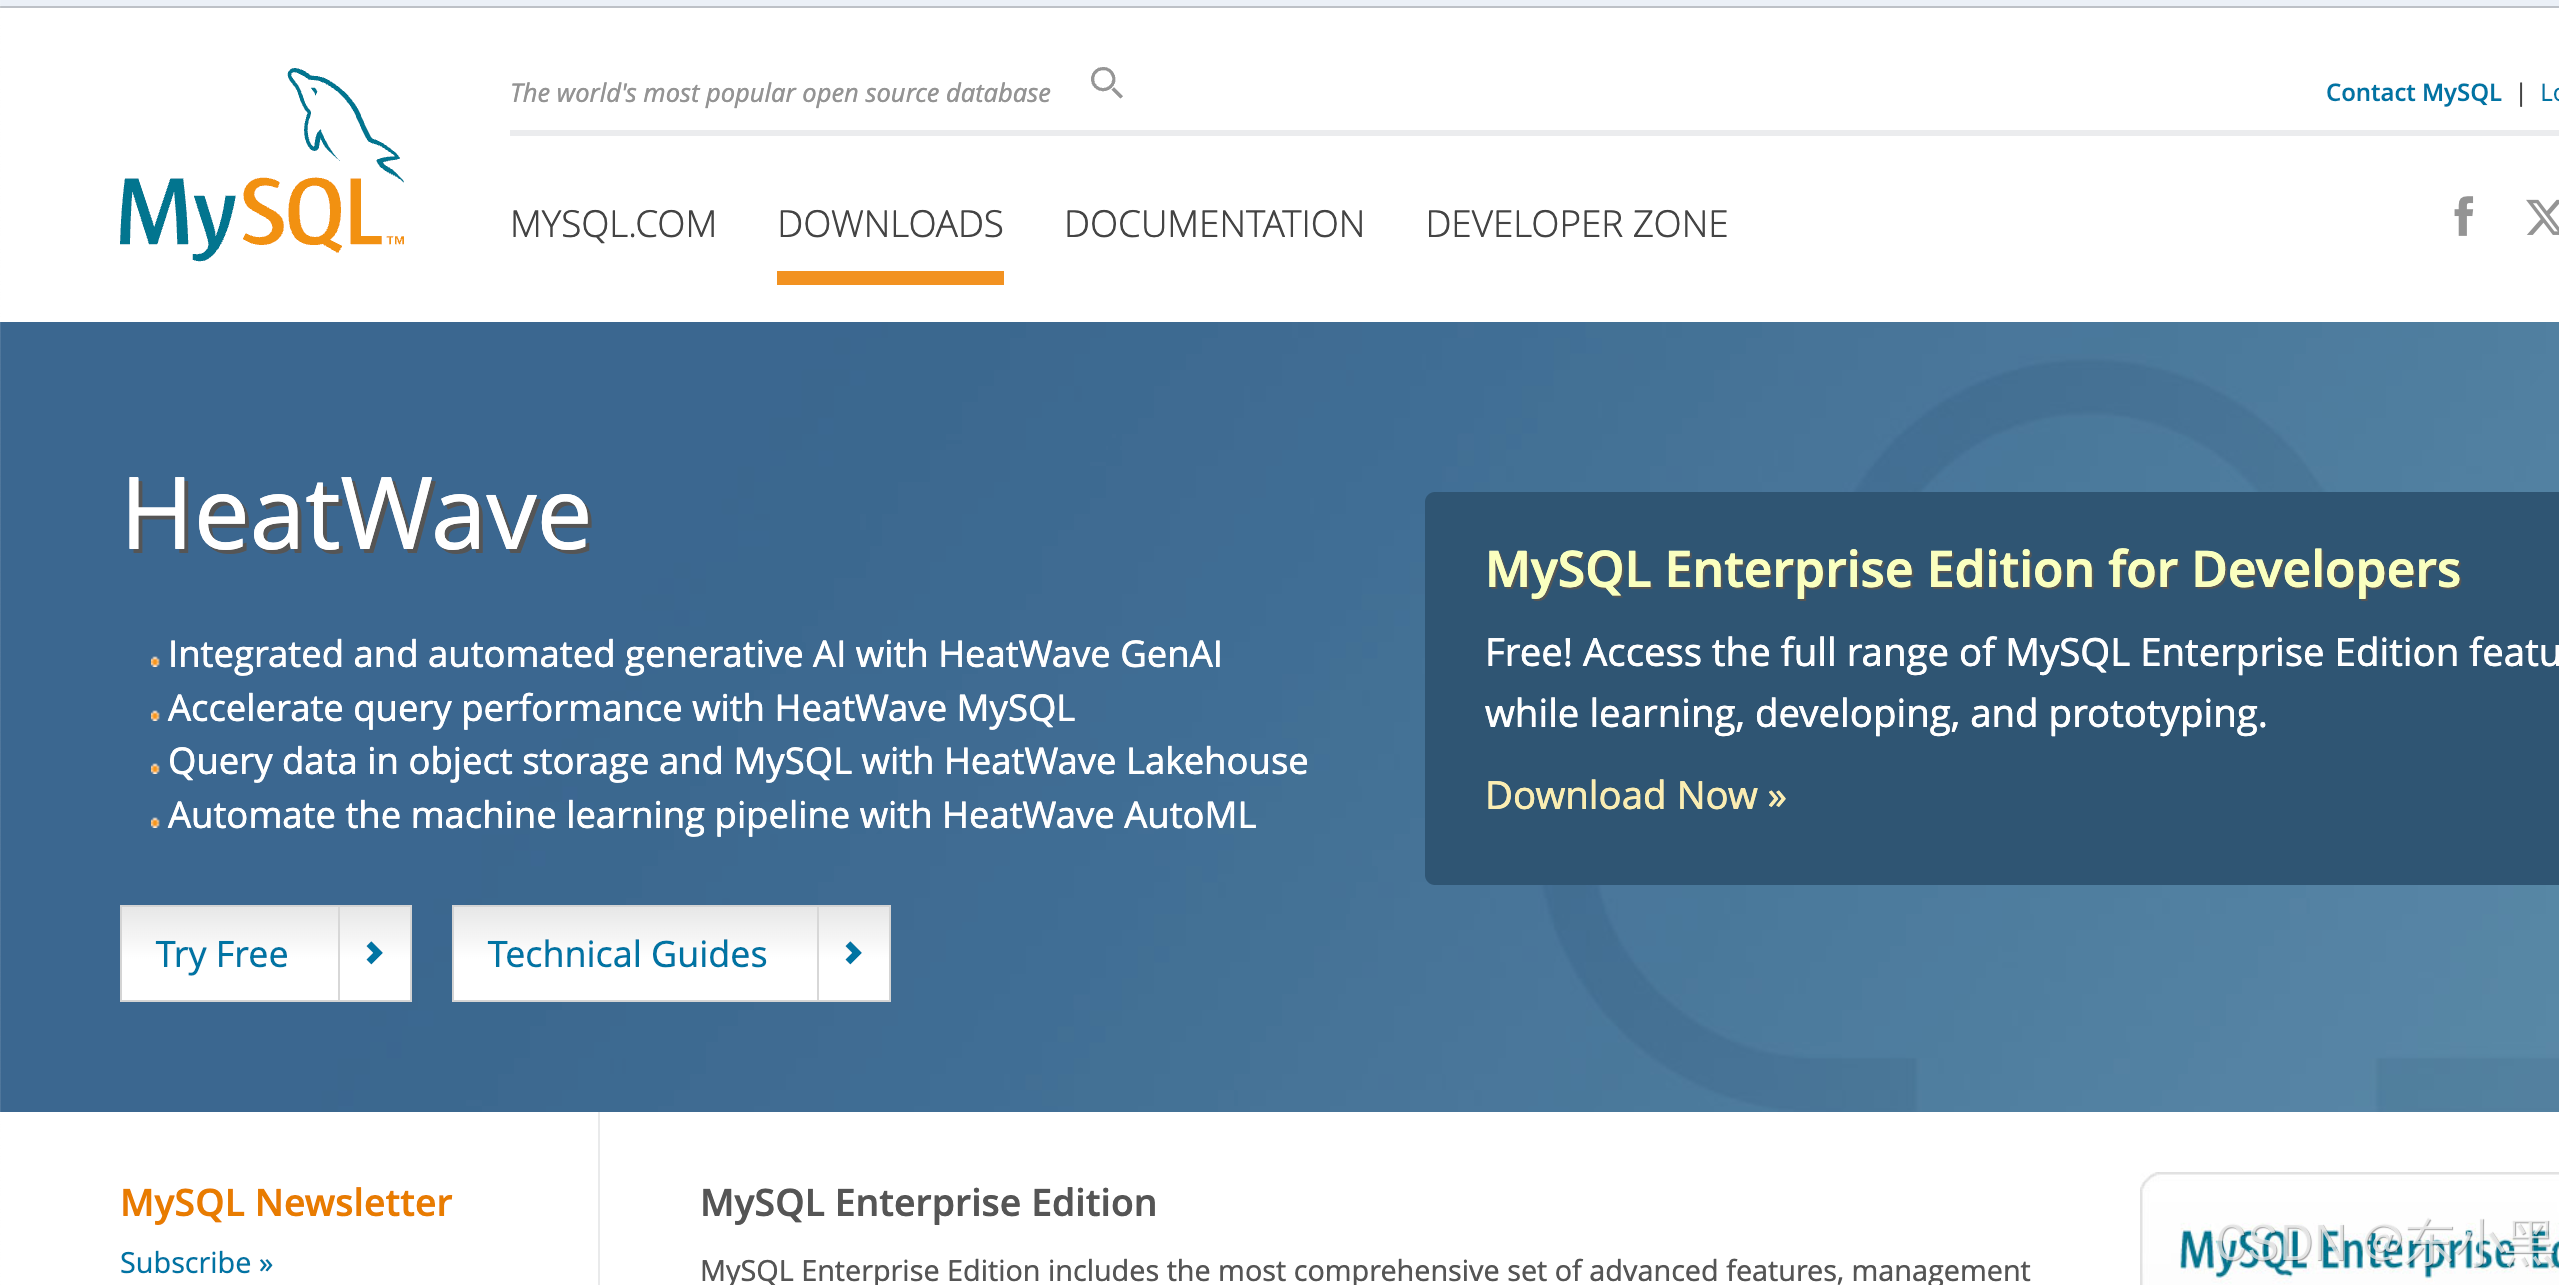
Task: Click the 'Free! Access the full range' description
Action: (x=2022, y=653)
